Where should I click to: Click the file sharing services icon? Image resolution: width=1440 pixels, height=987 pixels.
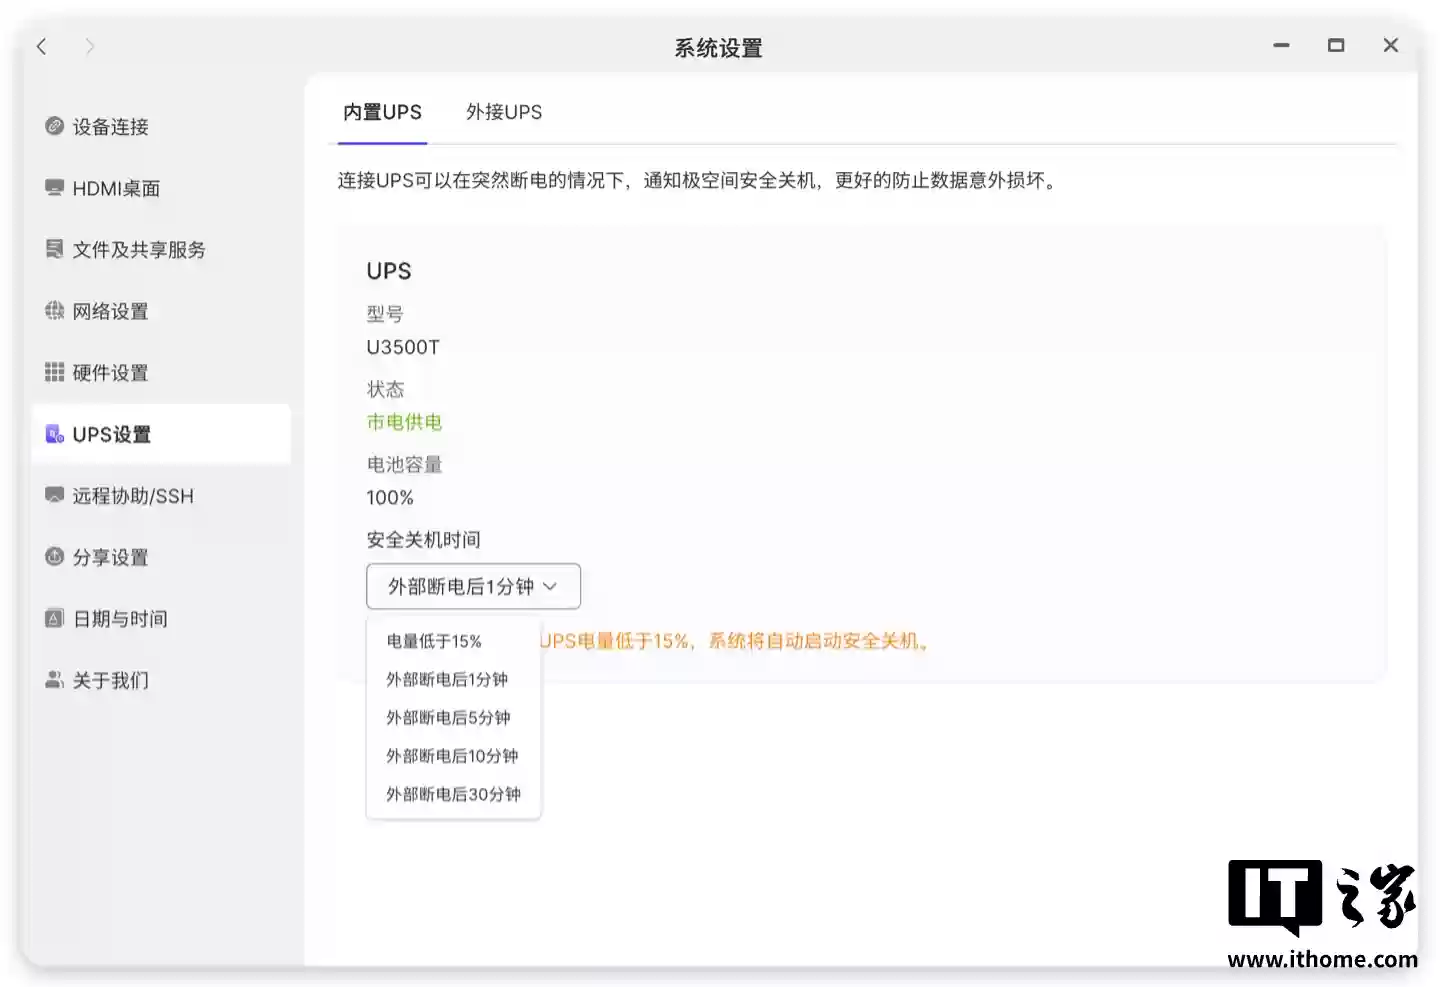coord(54,249)
